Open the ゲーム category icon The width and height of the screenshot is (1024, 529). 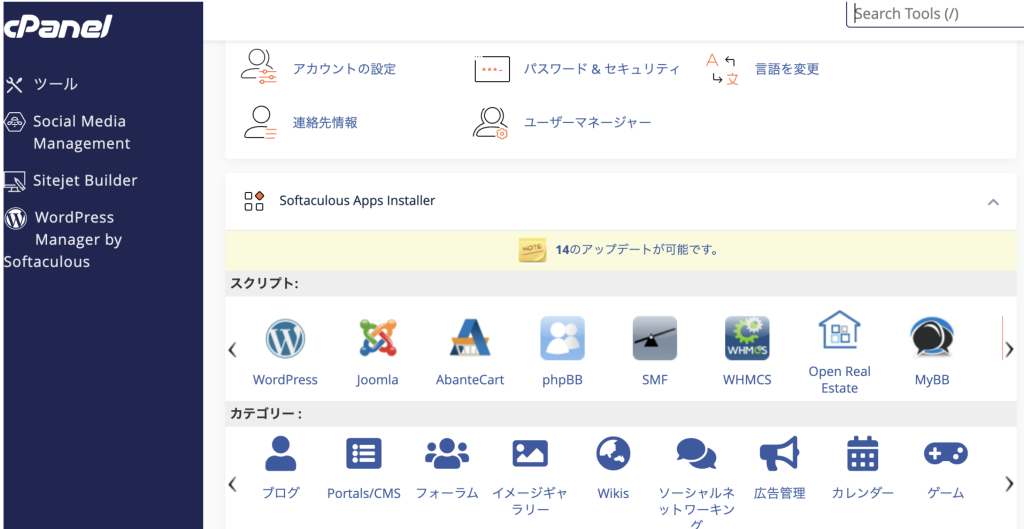coord(945,455)
